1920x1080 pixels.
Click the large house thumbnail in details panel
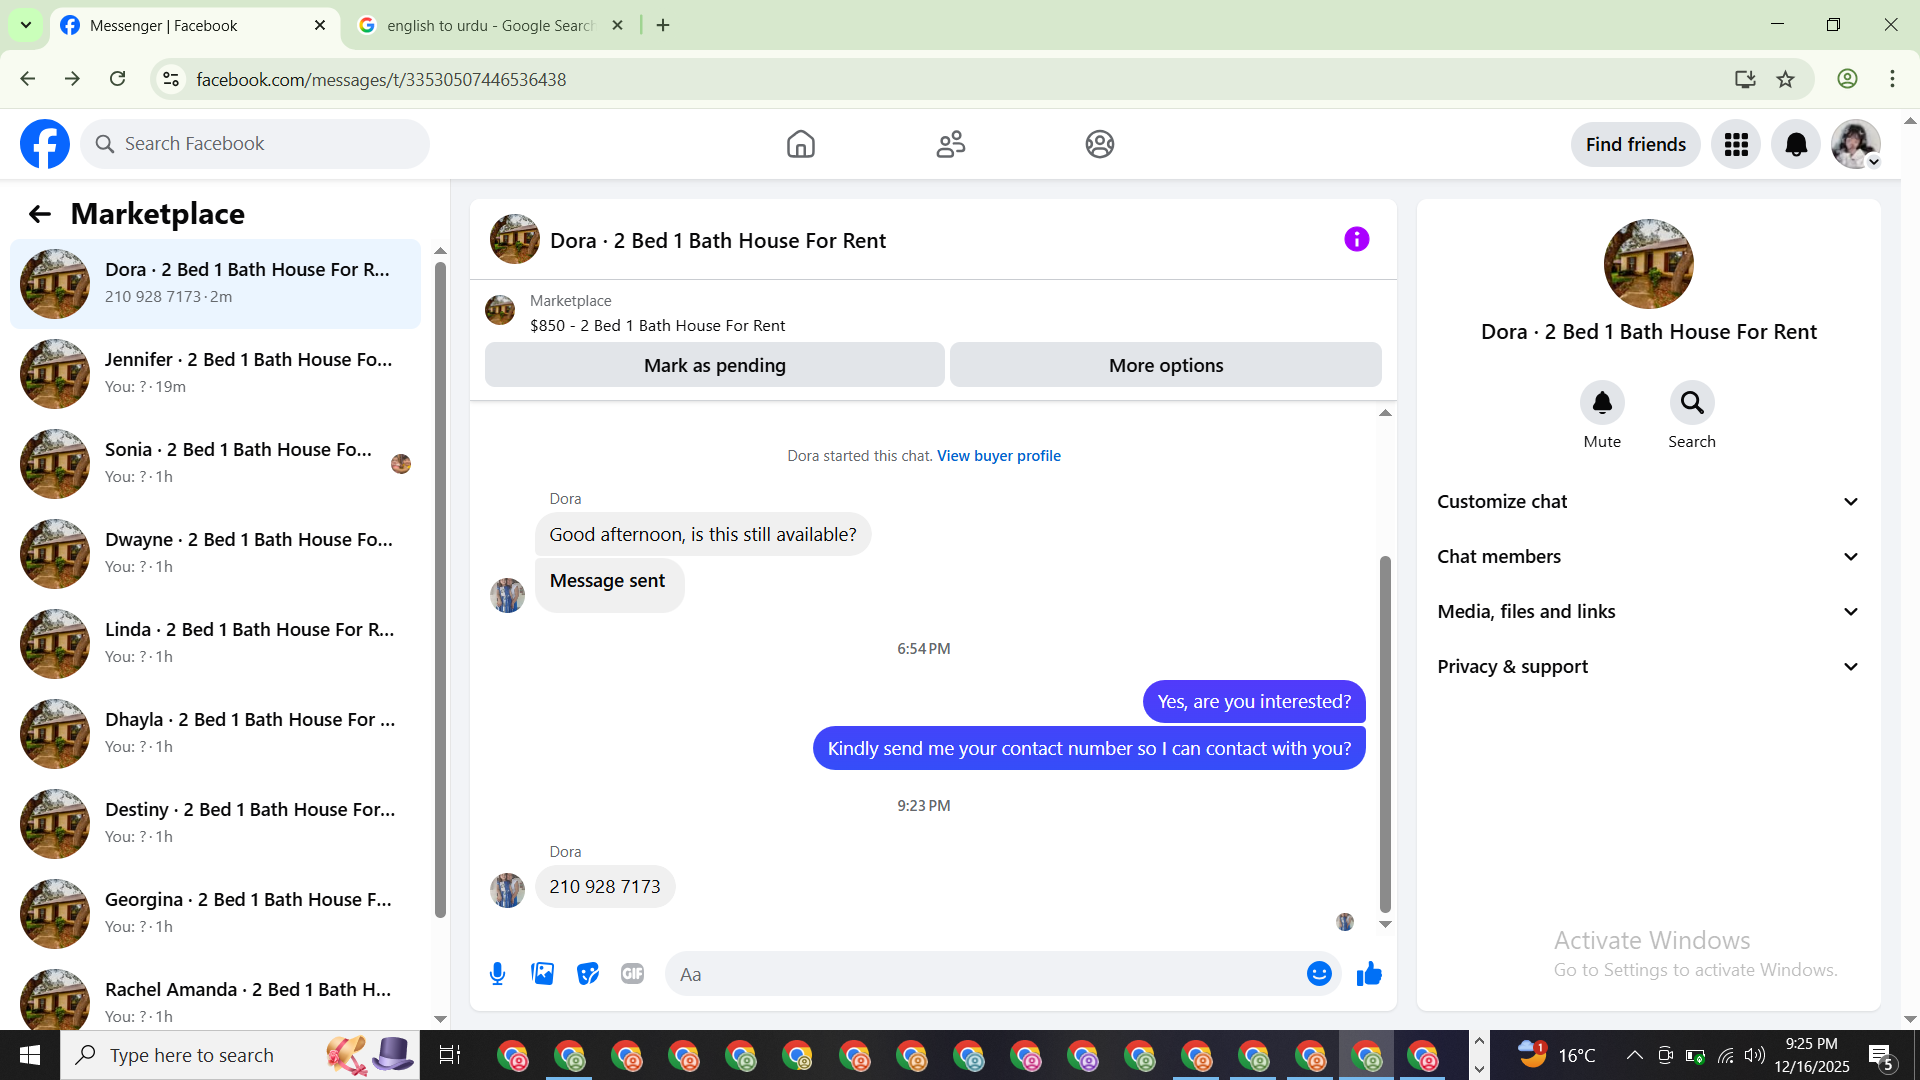pos(1649,264)
